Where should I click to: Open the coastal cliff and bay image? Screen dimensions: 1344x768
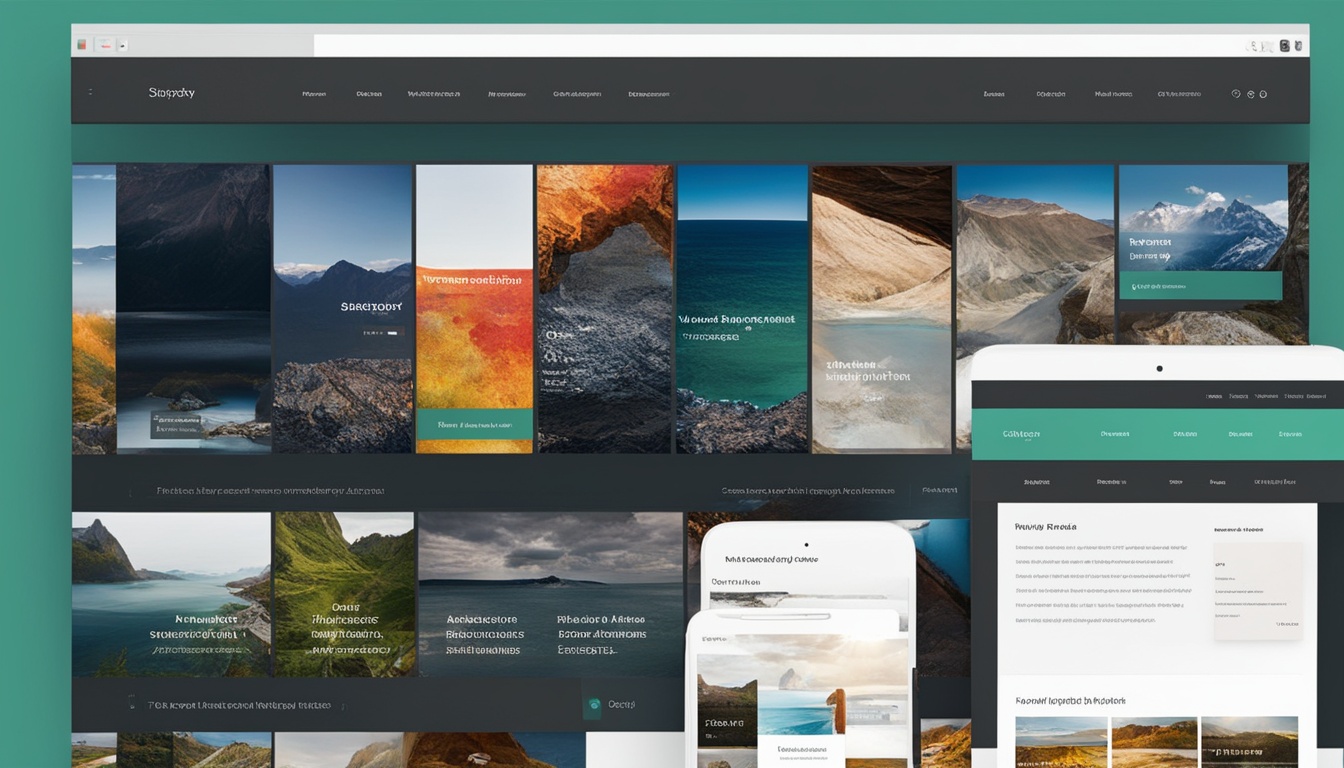(x=171, y=595)
